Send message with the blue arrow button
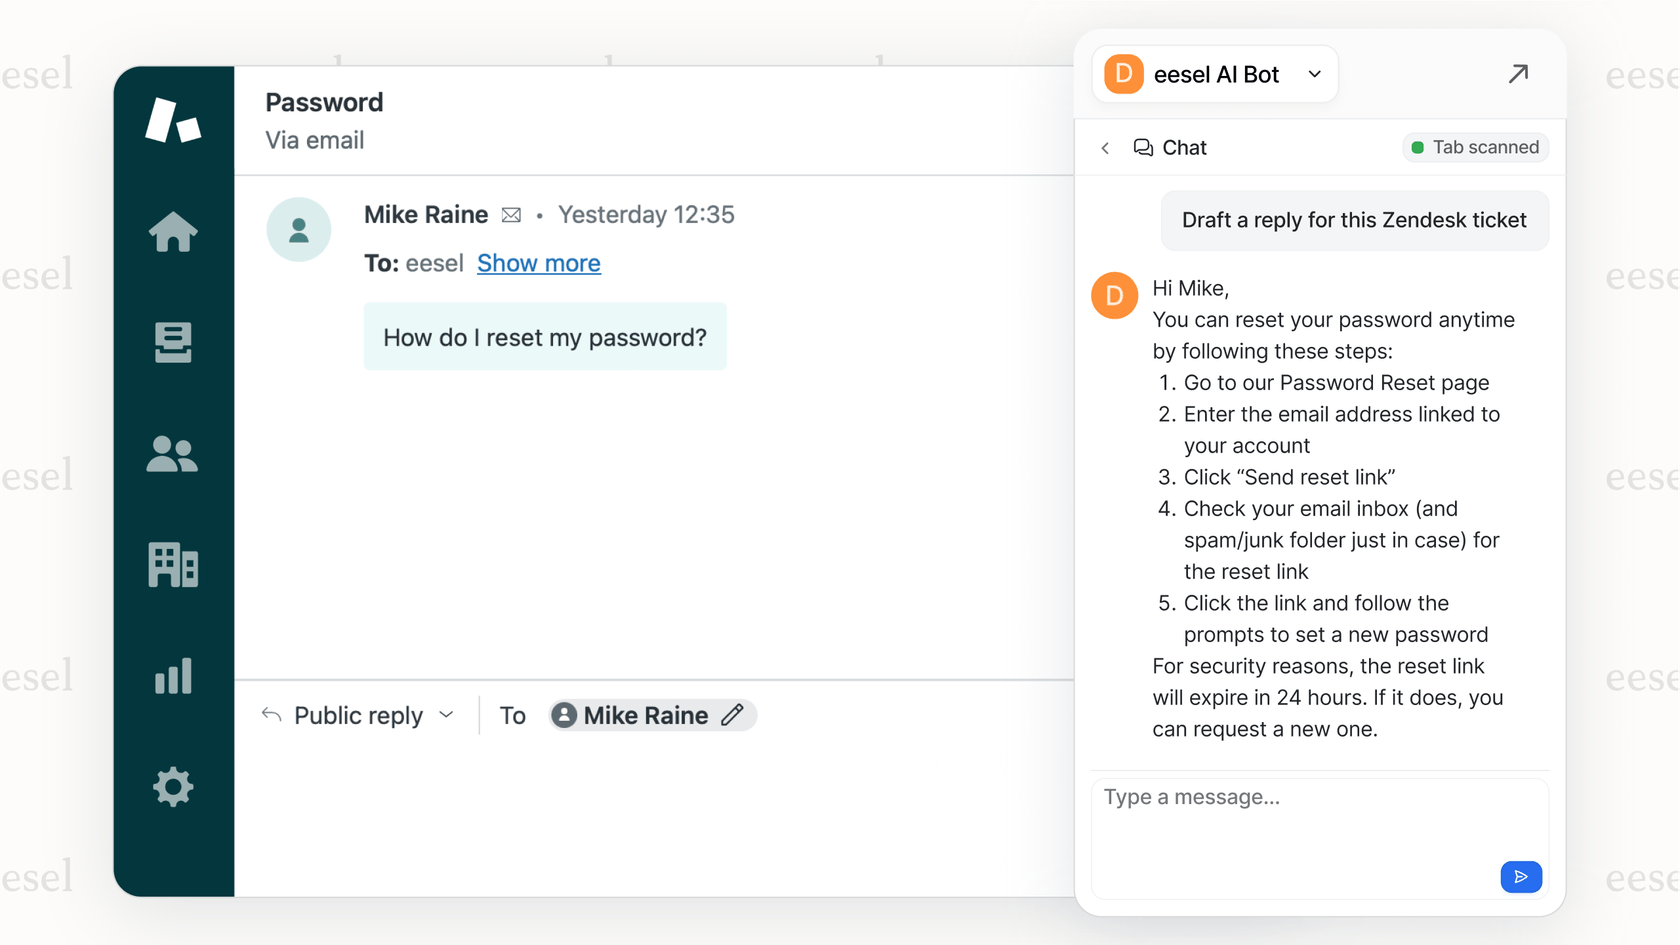This screenshot has height=945, width=1680. click(x=1521, y=877)
